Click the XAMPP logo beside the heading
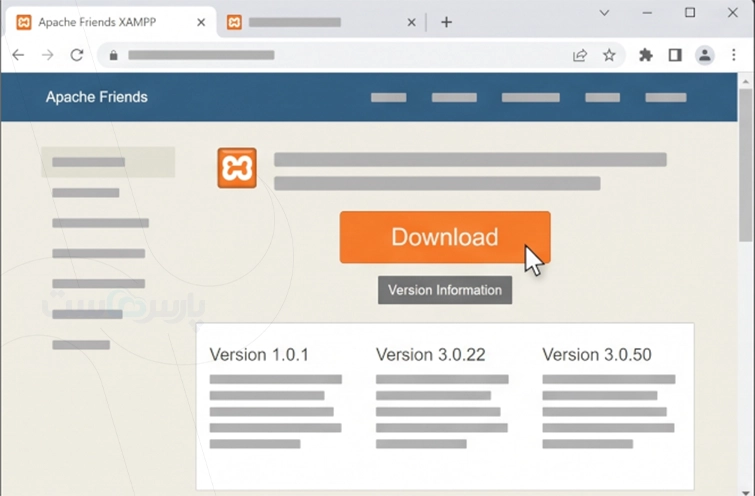This screenshot has width=755, height=496. click(237, 168)
